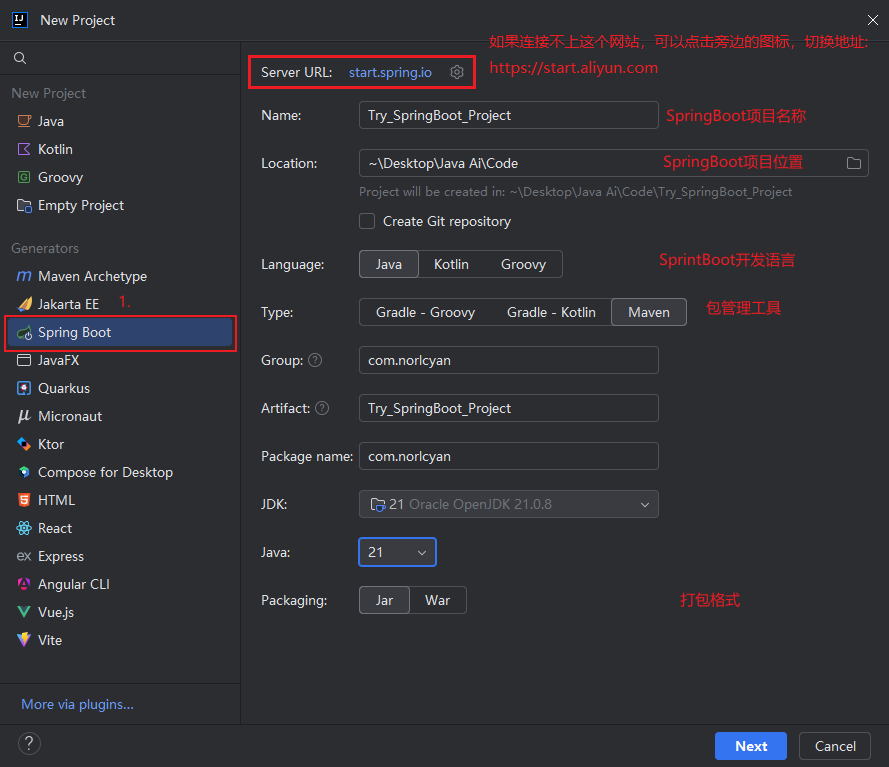Click the React atom icon
The height and width of the screenshot is (767, 889).
tap(24, 528)
